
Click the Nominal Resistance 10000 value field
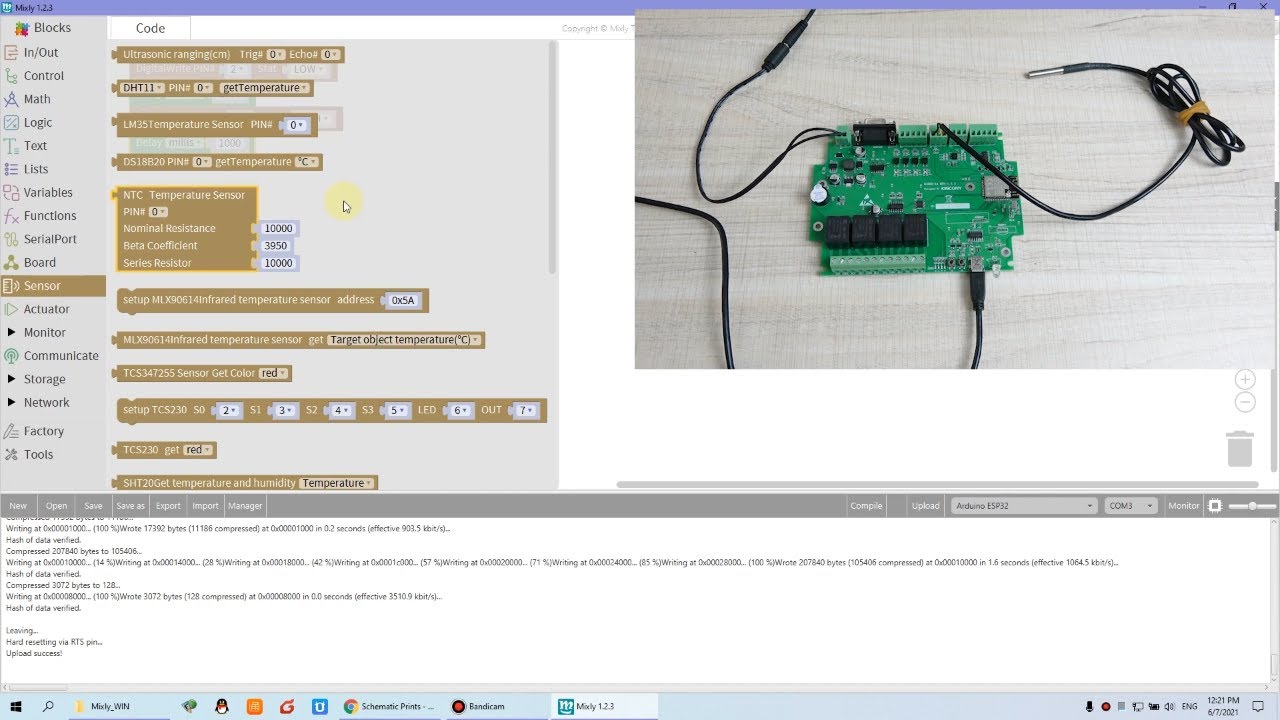coord(278,228)
